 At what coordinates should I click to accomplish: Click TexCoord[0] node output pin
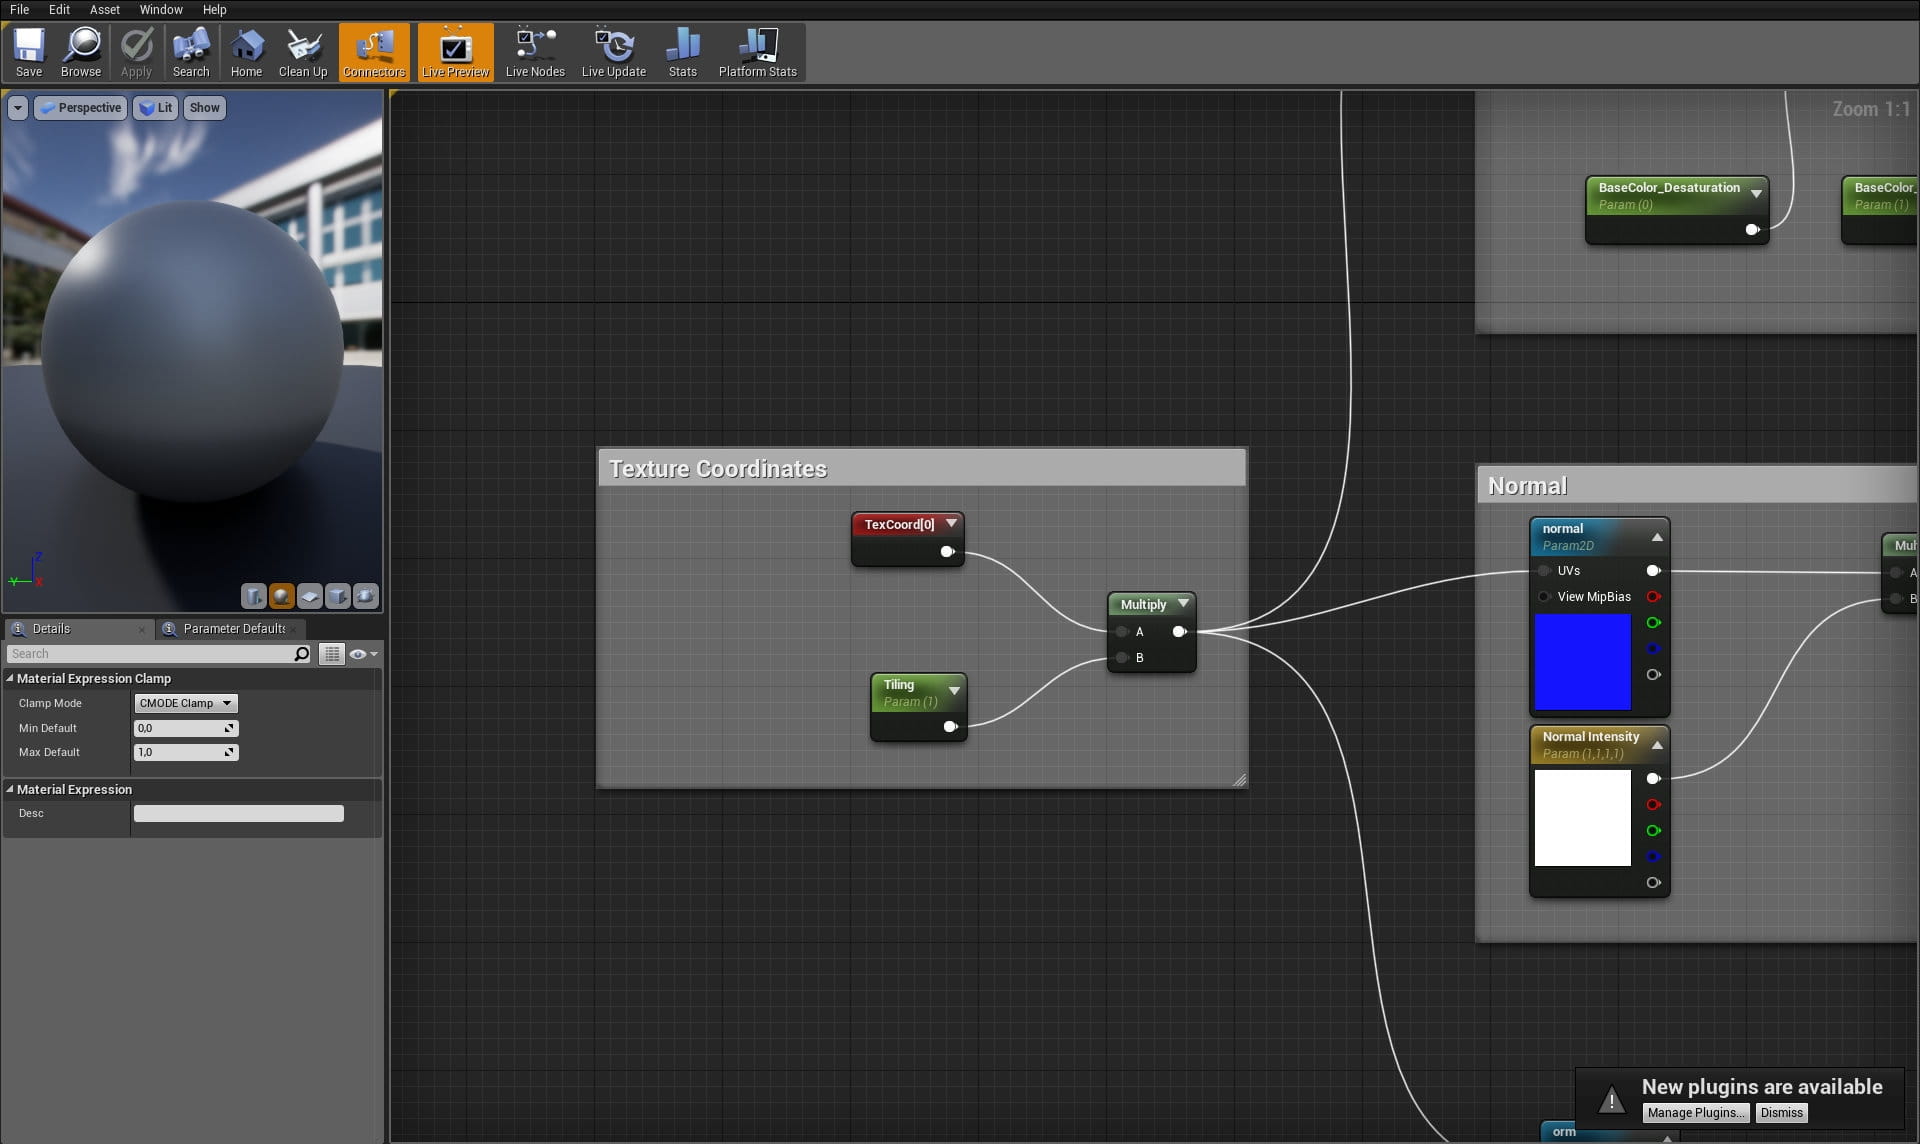pyautogui.click(x=947, y=551)
